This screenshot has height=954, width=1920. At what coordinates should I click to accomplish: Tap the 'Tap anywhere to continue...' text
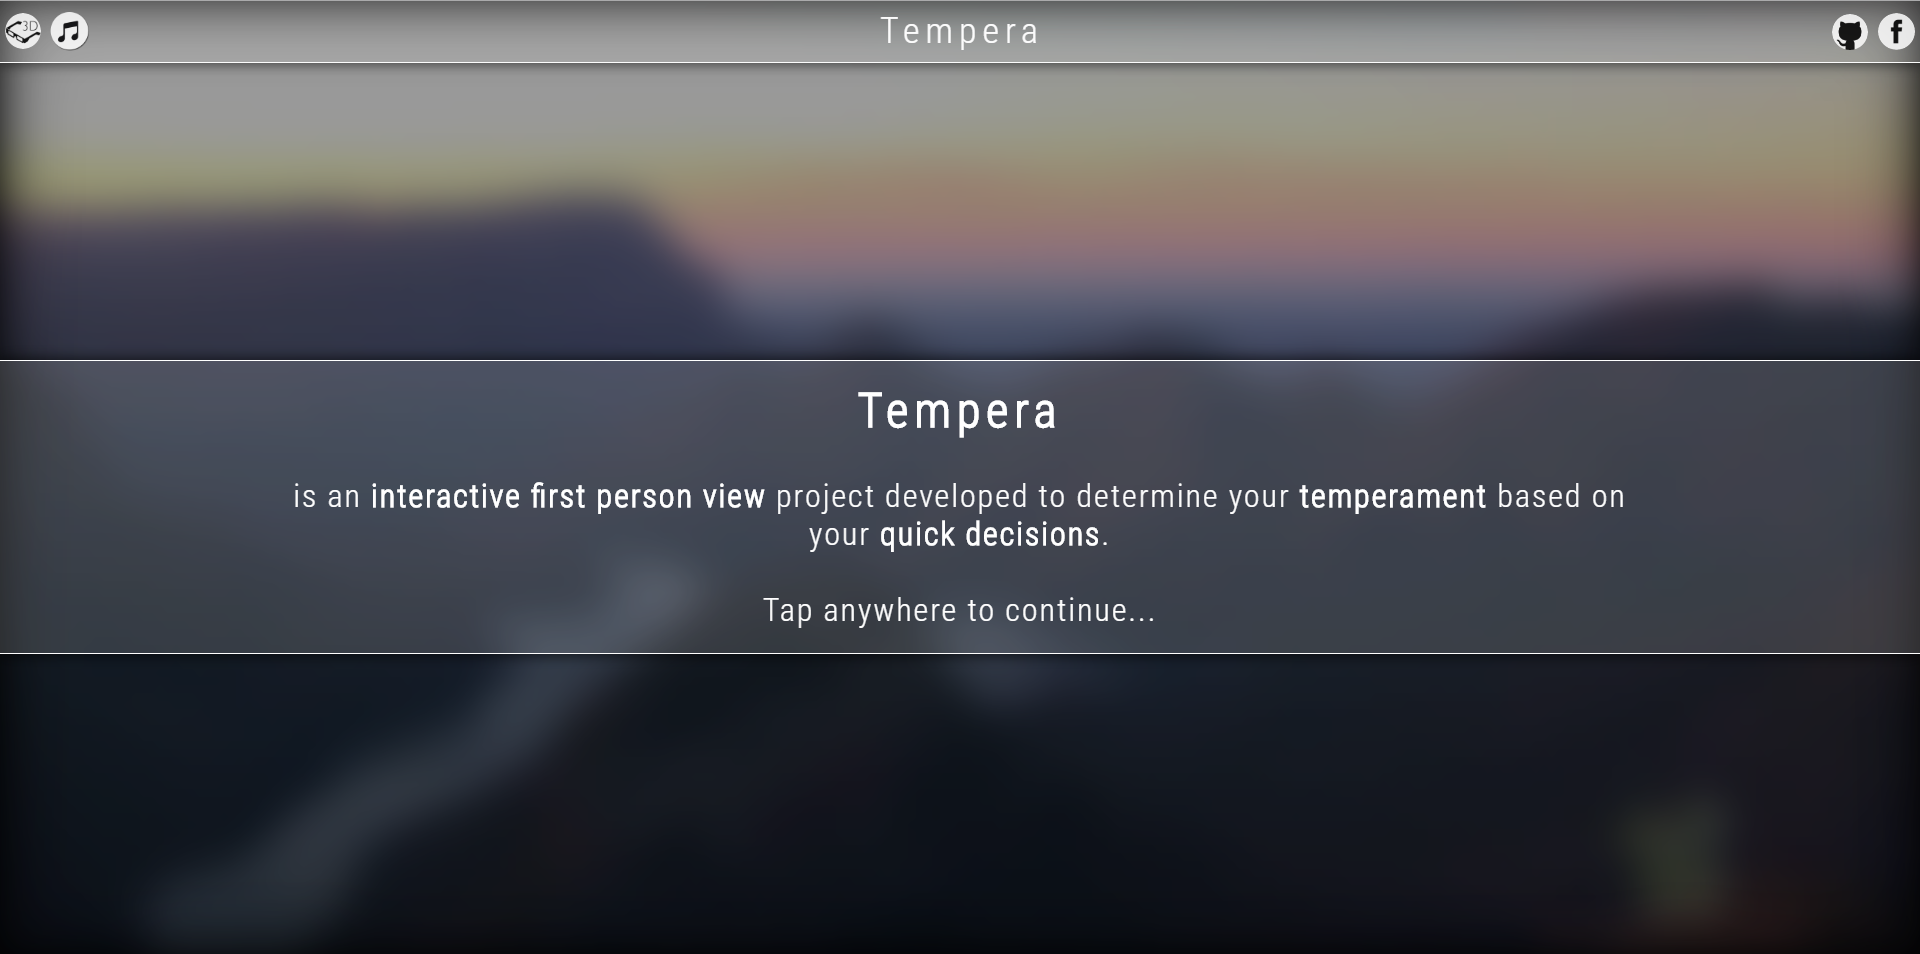[x=959, y=610]
